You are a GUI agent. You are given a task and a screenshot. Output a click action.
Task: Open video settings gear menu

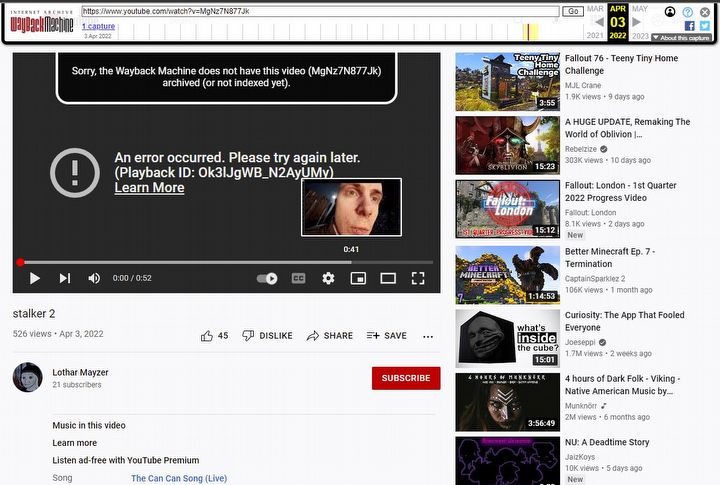tap(328, 278)
